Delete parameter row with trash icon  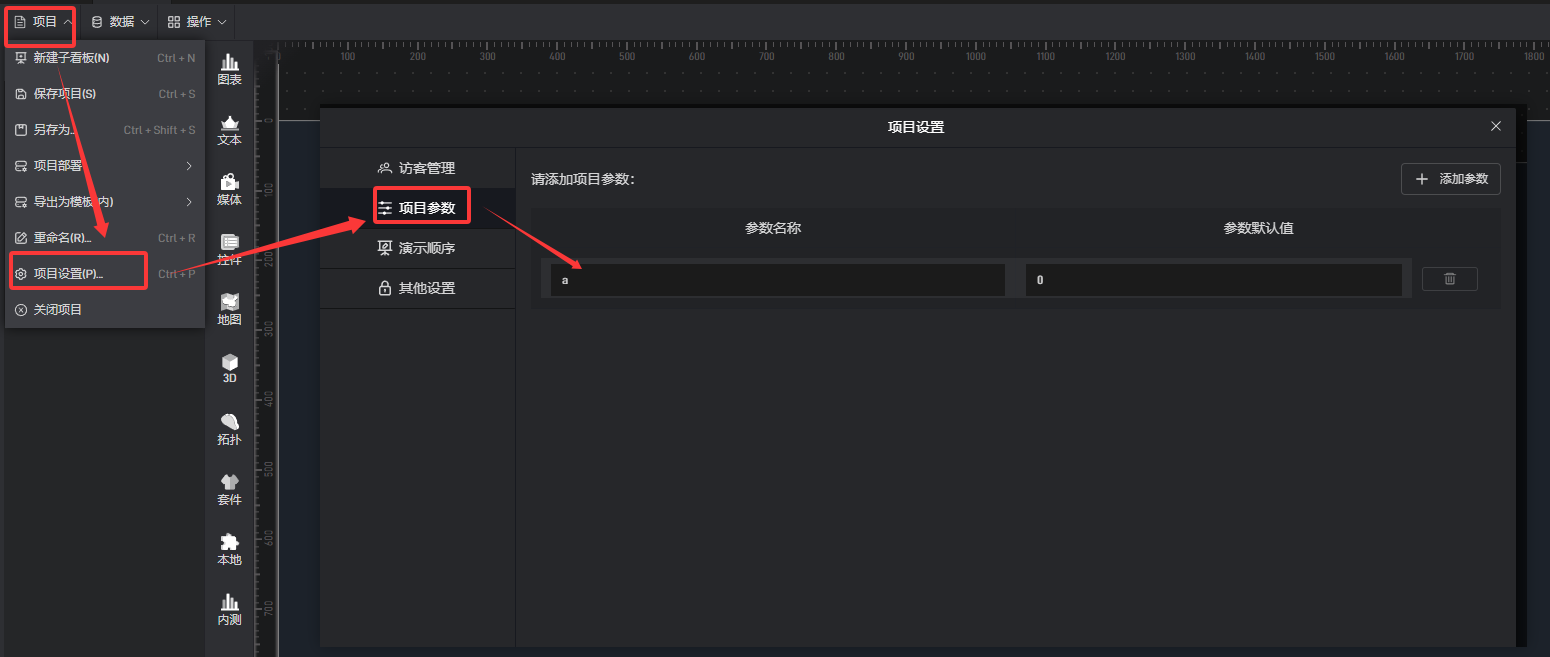(x=1449, y=279)
